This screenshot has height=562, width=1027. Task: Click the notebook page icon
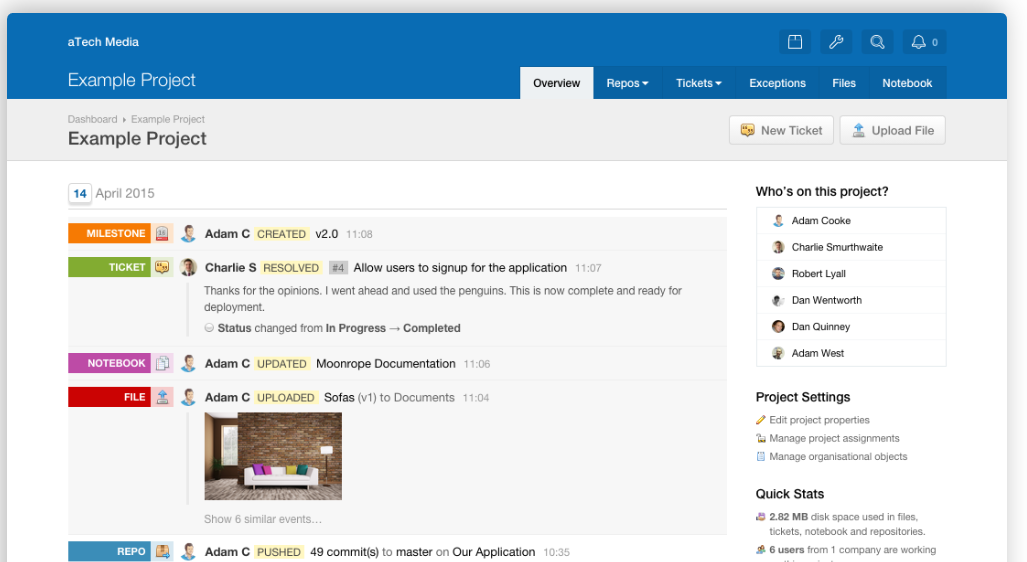(x=162, y=363)
